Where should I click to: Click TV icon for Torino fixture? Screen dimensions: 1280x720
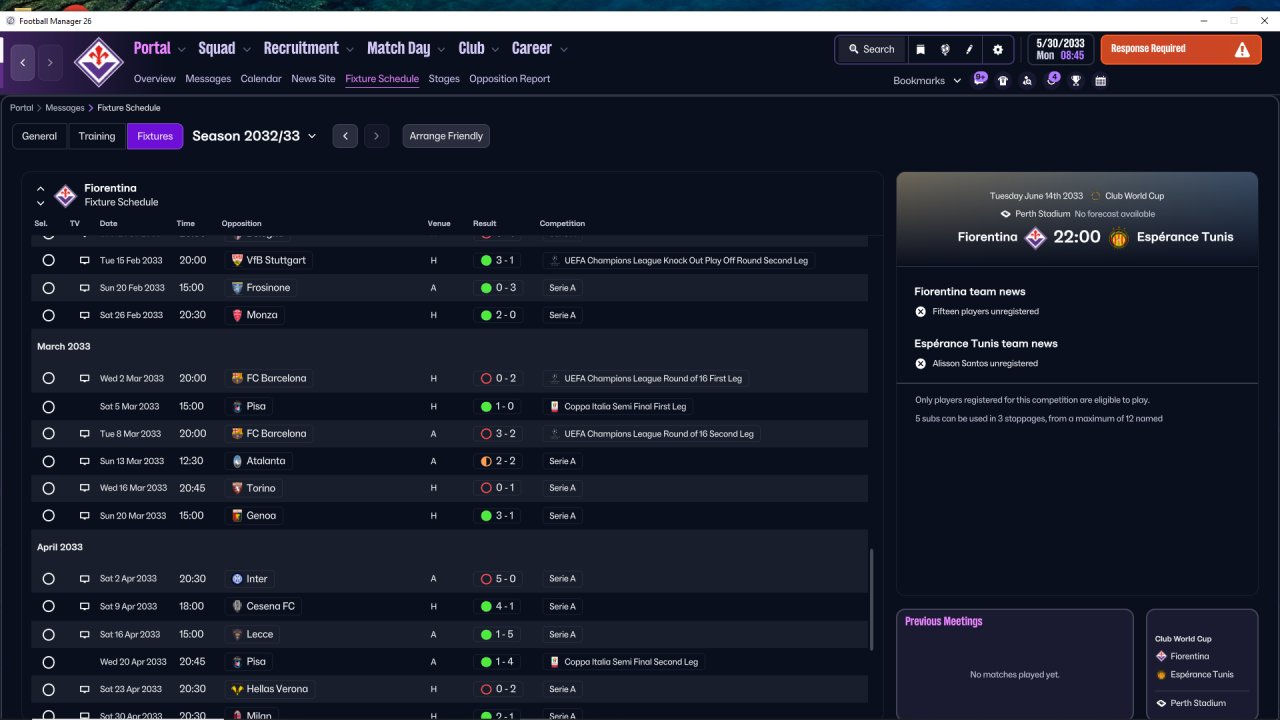coord(85,488)
